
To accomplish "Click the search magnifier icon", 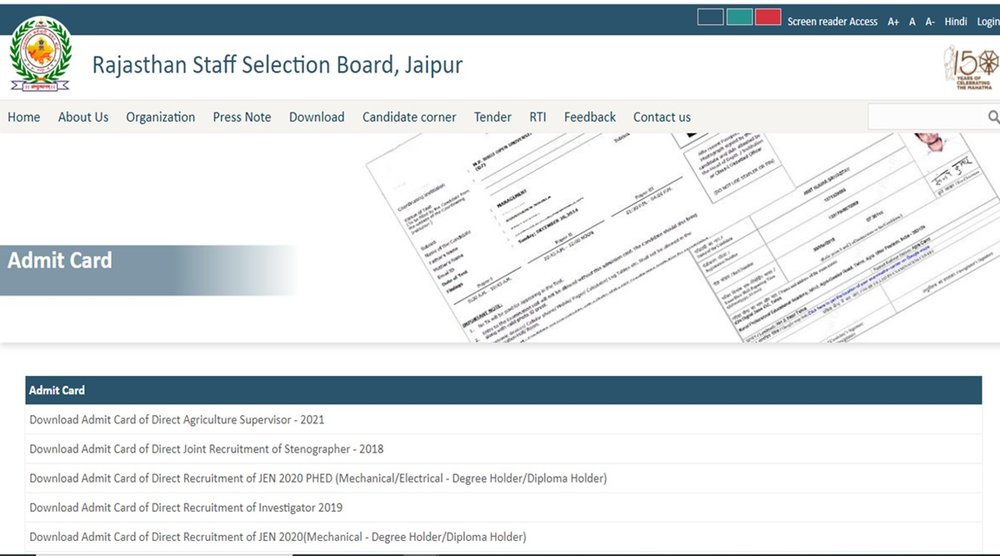I will (x=993, y=118).
